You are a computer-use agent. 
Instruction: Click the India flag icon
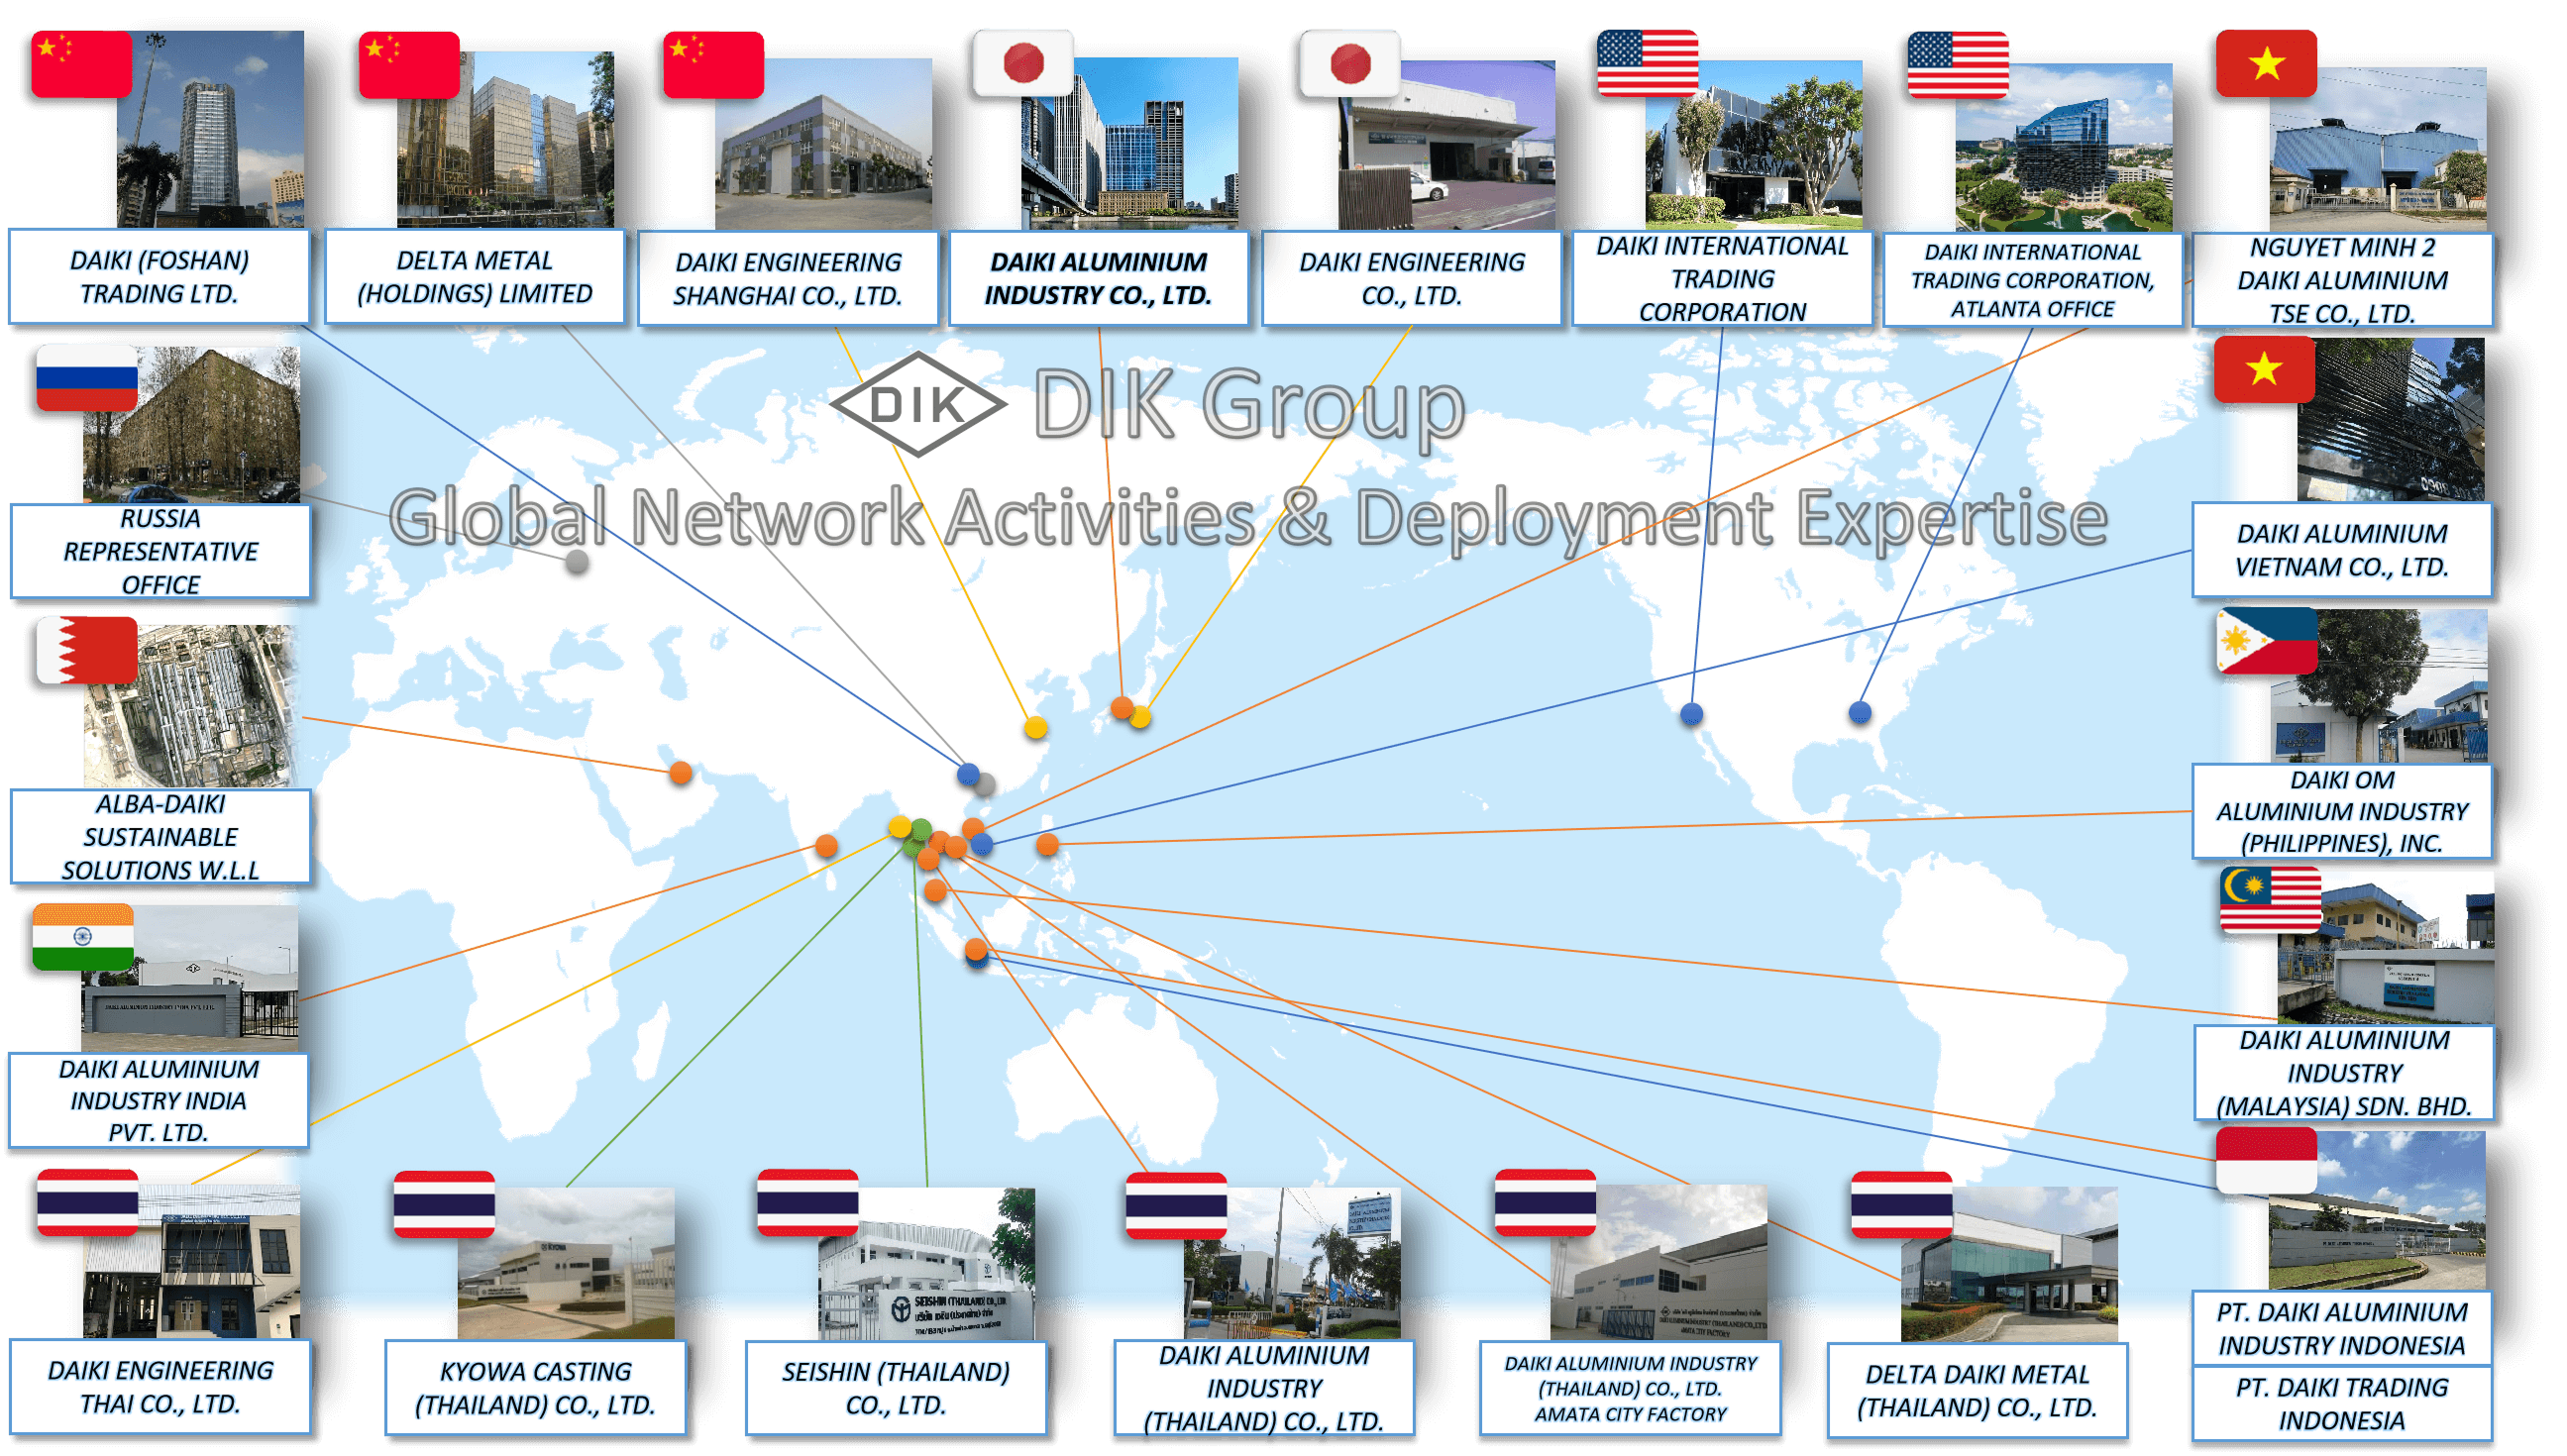tap(83, 937)
